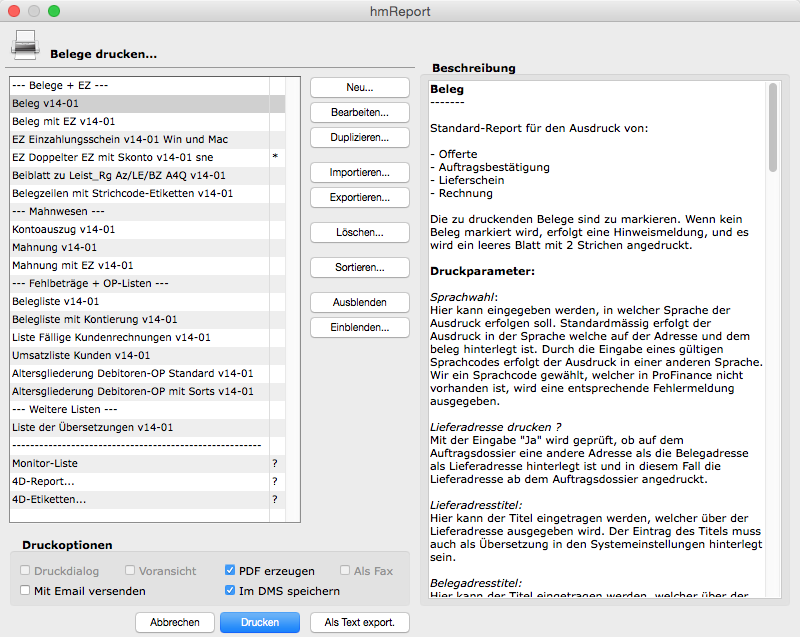This screenshot has height=637, width=800.
Task: Click the Importieren... button
Action: [x=359, y=172]
